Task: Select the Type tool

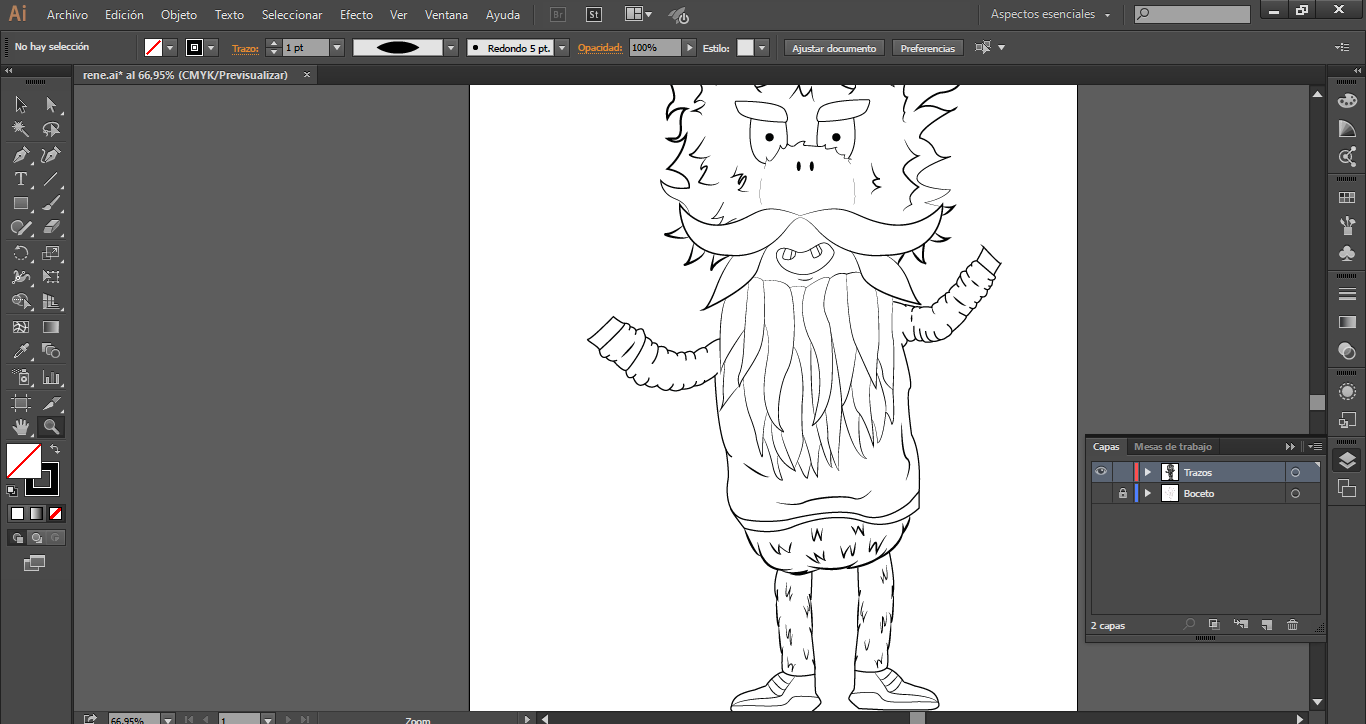Action: pyautogui.click(x=20, y=179)
